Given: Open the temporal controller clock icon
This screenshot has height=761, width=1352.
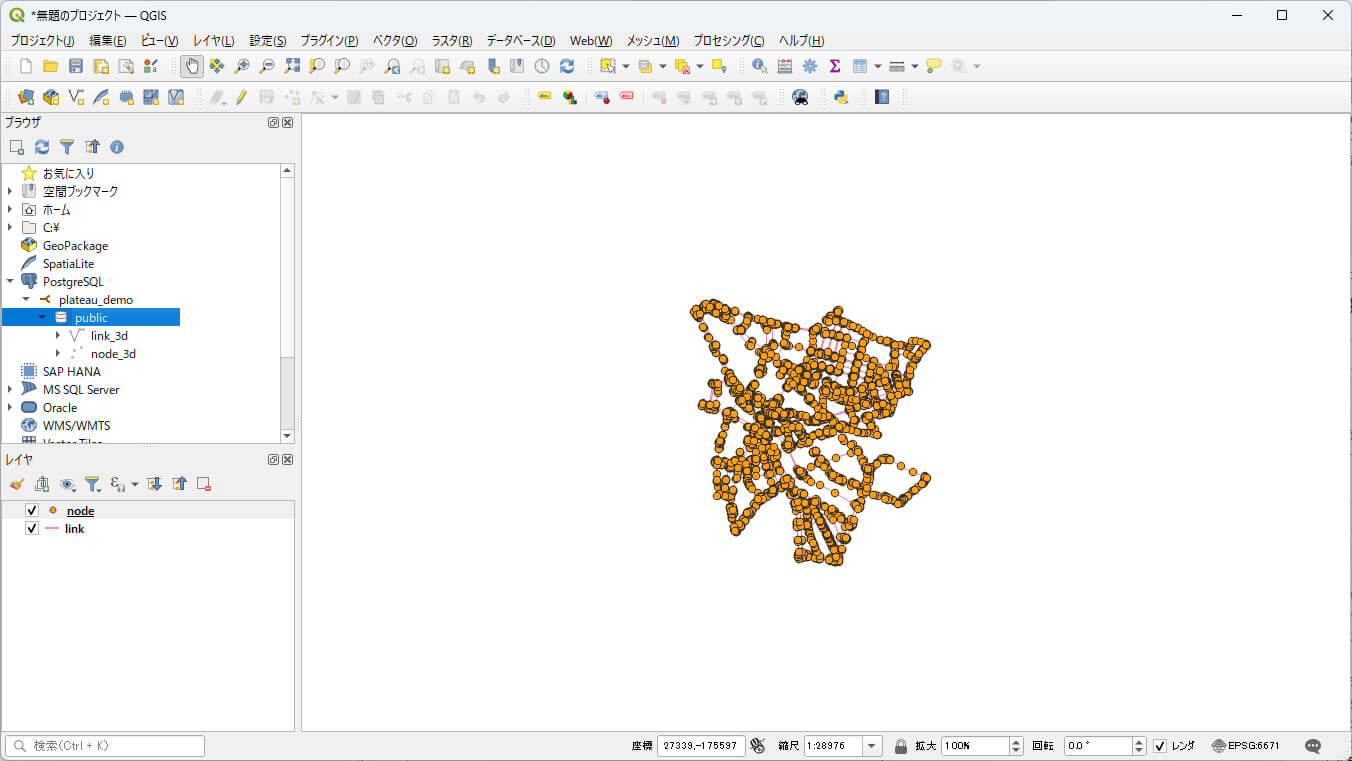Looking at the screenshot, I should pos(542,66).
